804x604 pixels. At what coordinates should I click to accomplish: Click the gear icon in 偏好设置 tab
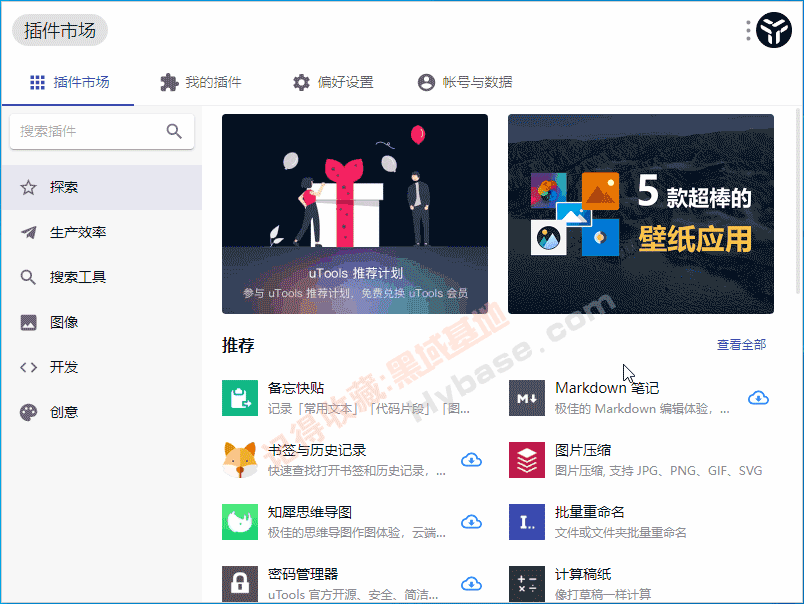[302, 82]
